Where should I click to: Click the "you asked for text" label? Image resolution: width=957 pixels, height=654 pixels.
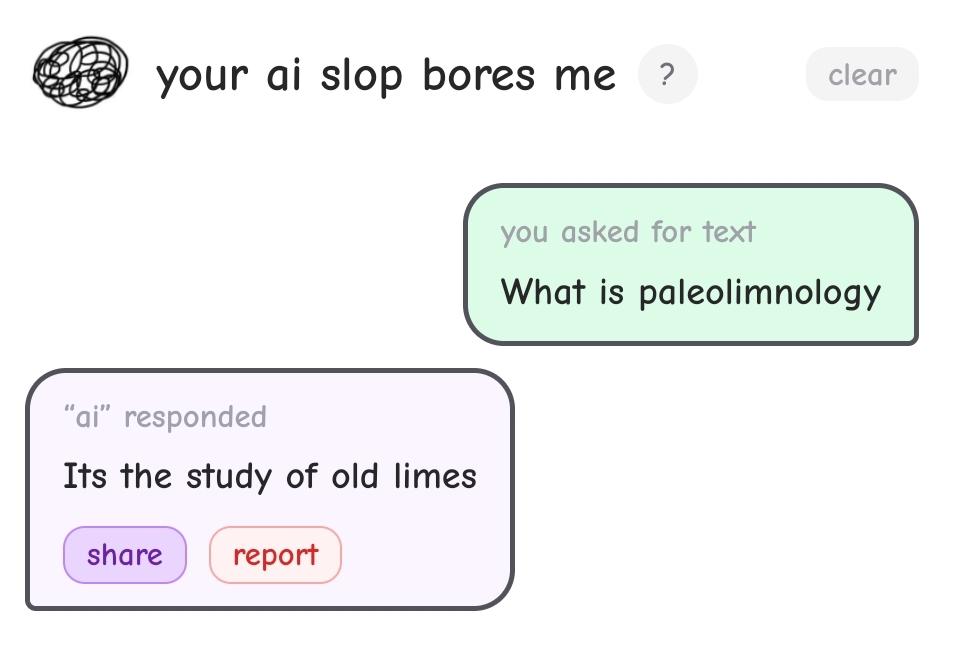point(628,231)
